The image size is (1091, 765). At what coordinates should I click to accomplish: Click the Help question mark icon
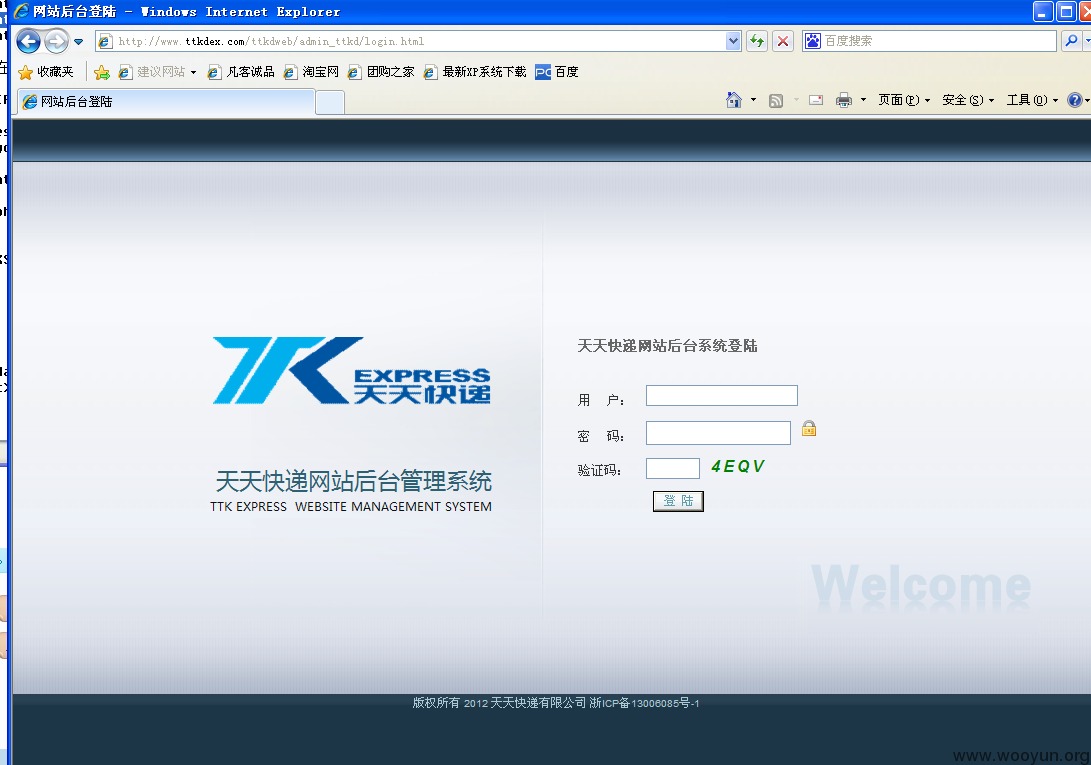[x=1074, y=100]
